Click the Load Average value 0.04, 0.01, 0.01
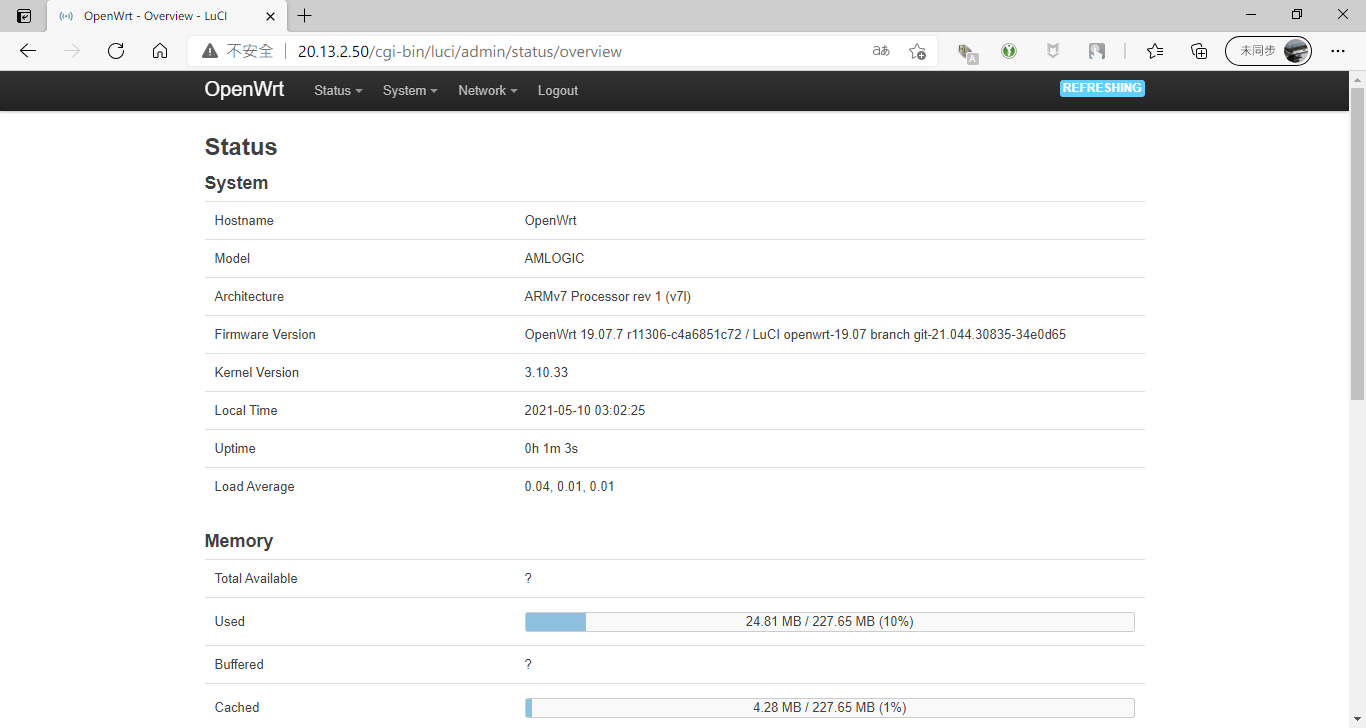This screenshot has width=1366, height=728. (x=569, y=487)
